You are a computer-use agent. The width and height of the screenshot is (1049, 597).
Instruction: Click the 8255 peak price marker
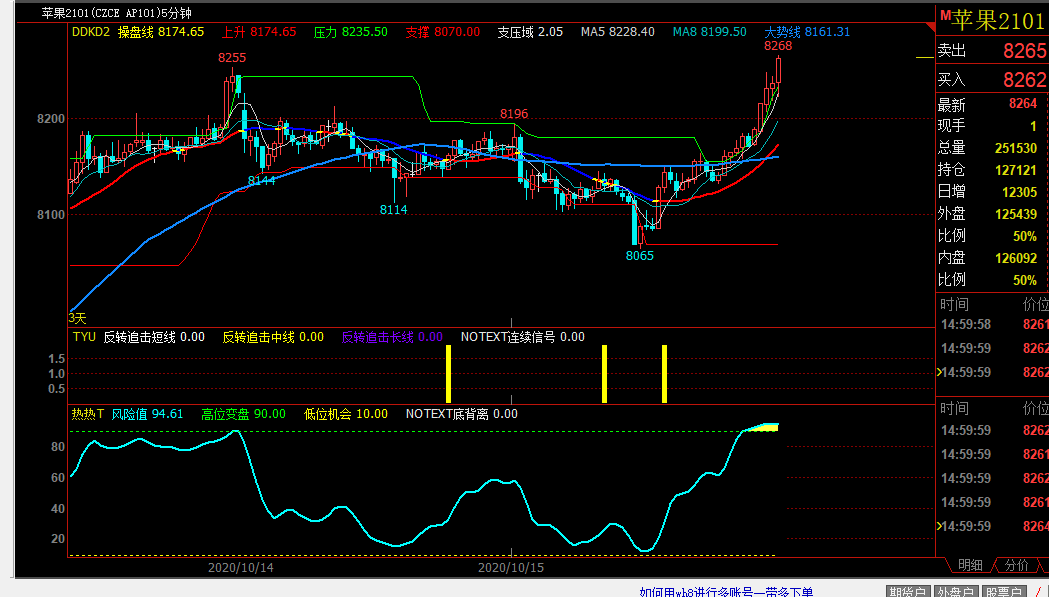[232, 58]
